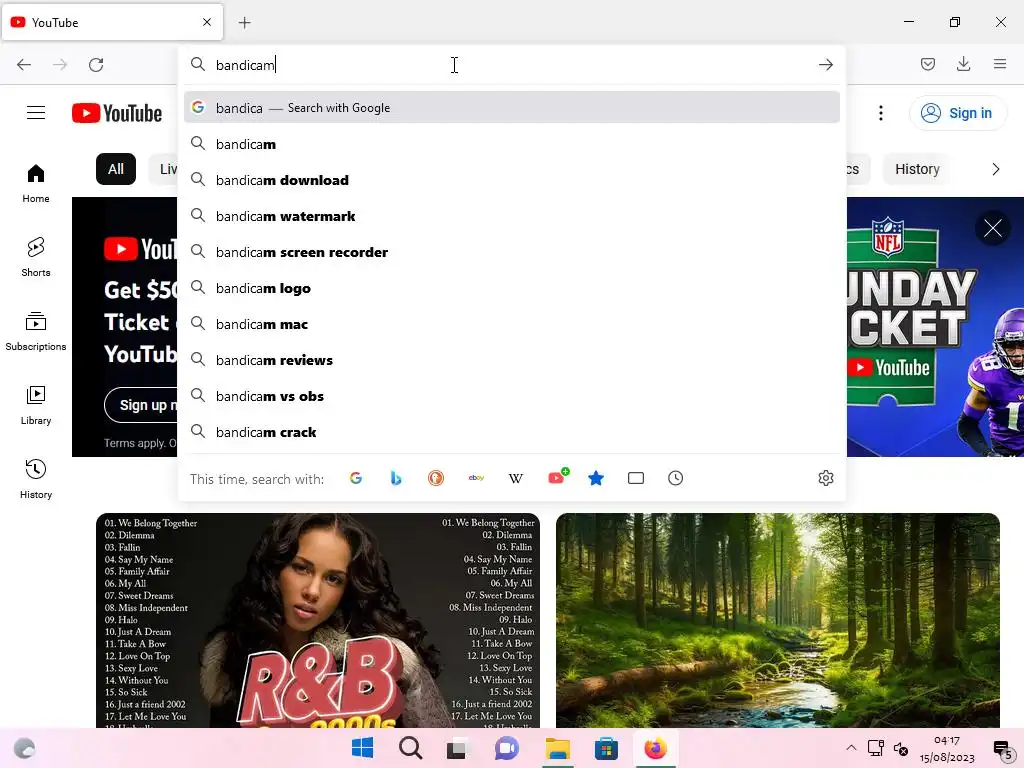1024x768 pixels.
Task: Click the Sign up button in banner
Action: coord(142,405)
